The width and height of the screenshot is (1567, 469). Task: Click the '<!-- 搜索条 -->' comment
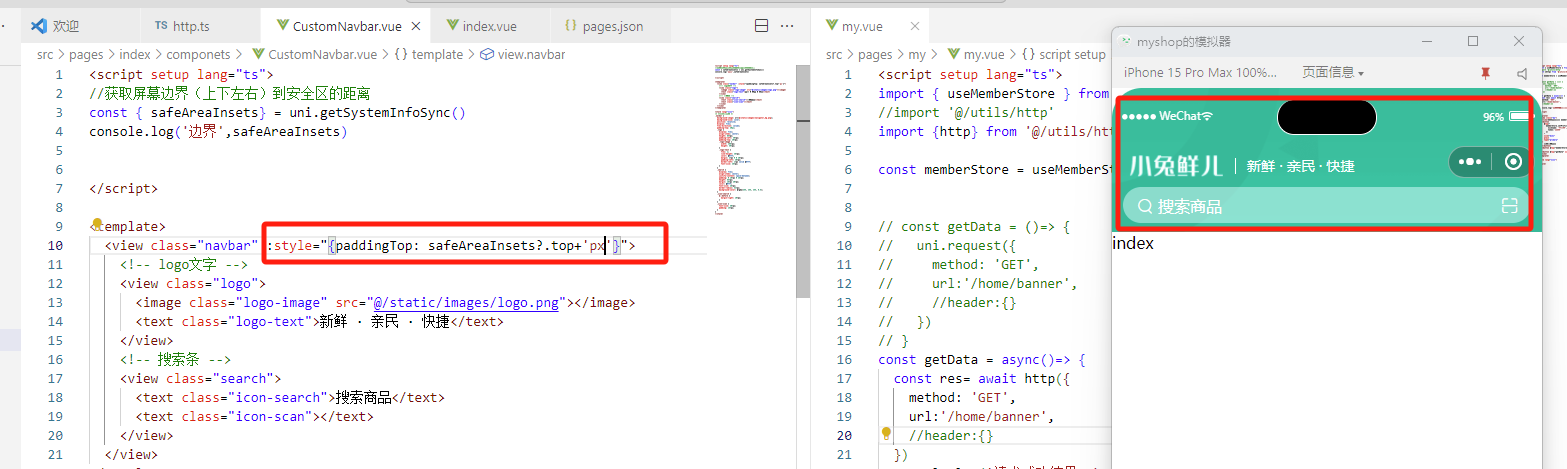point(176,360)
